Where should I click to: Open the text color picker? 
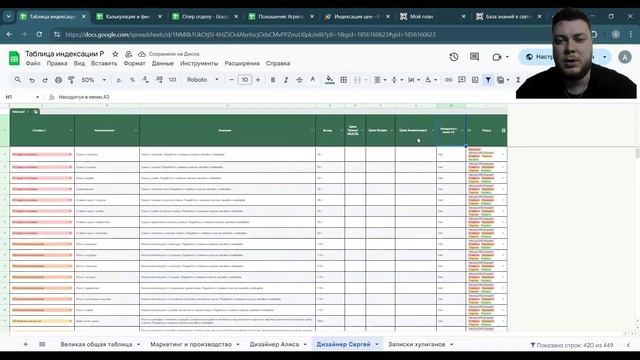coord(313,80)
